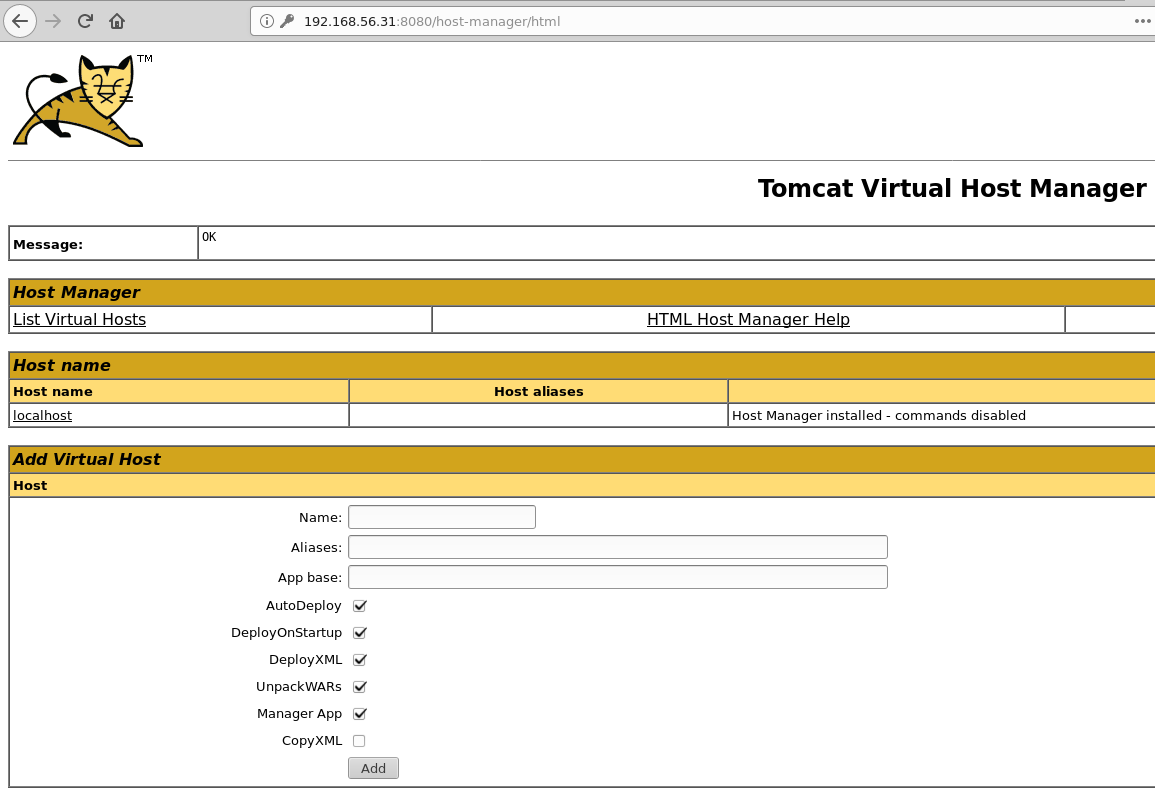Click into the Name text field
Viewport: 1155px width, 802px height.
[x=442, y=517]
